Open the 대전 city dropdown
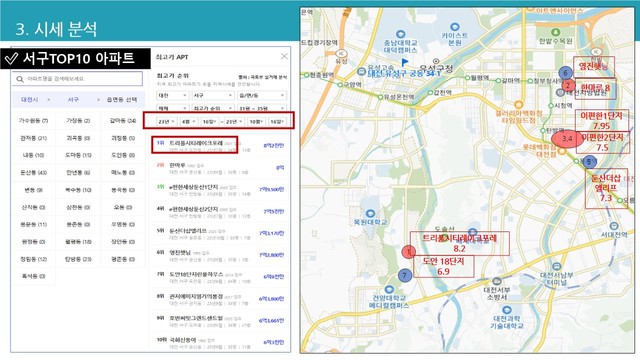This screenshot has width=640, height=360. click(x=172, y=96)
